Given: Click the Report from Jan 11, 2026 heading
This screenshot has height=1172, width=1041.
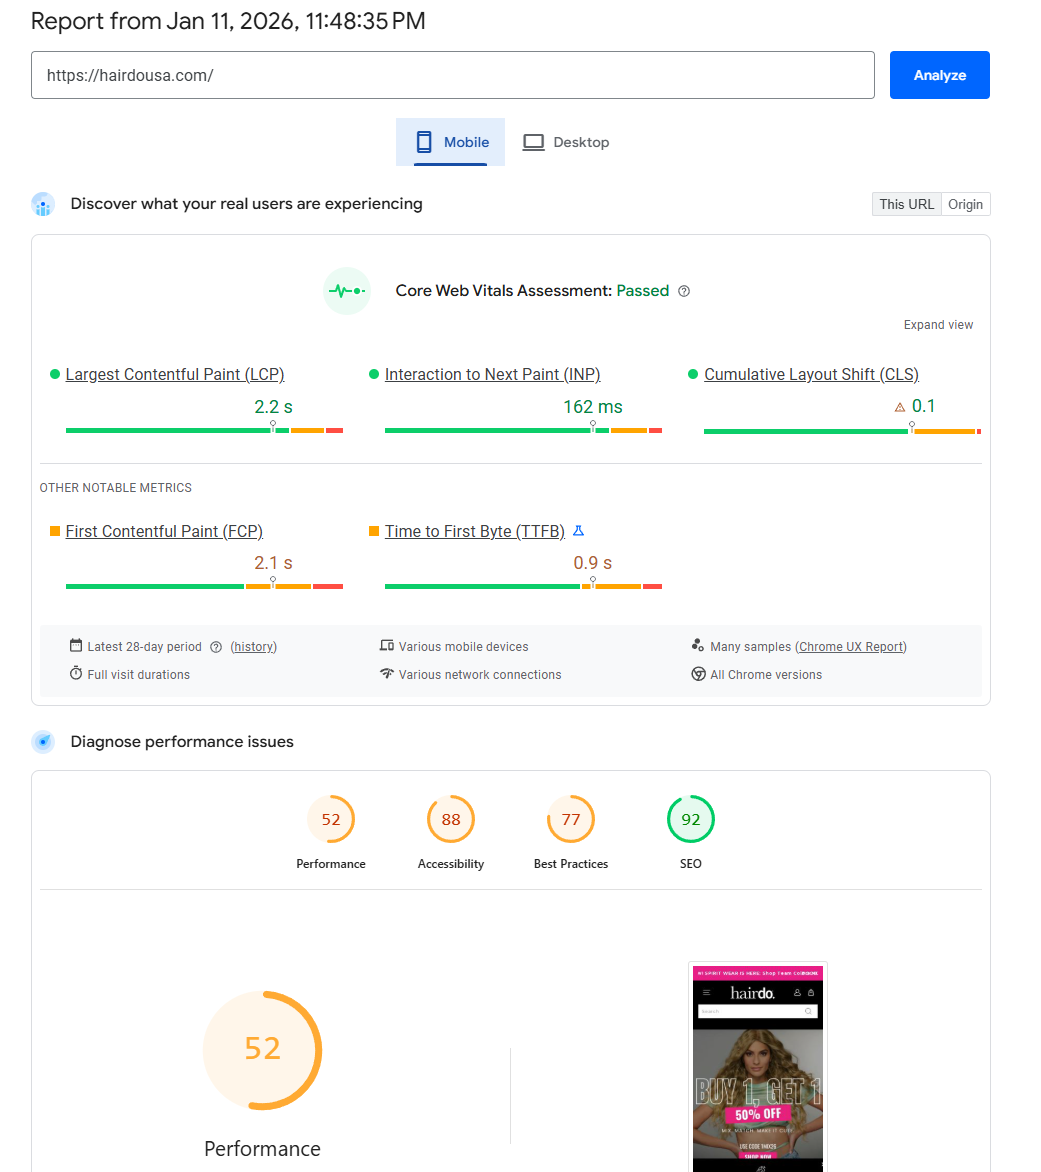Looking at the screenshot, I should coord(228,21).
